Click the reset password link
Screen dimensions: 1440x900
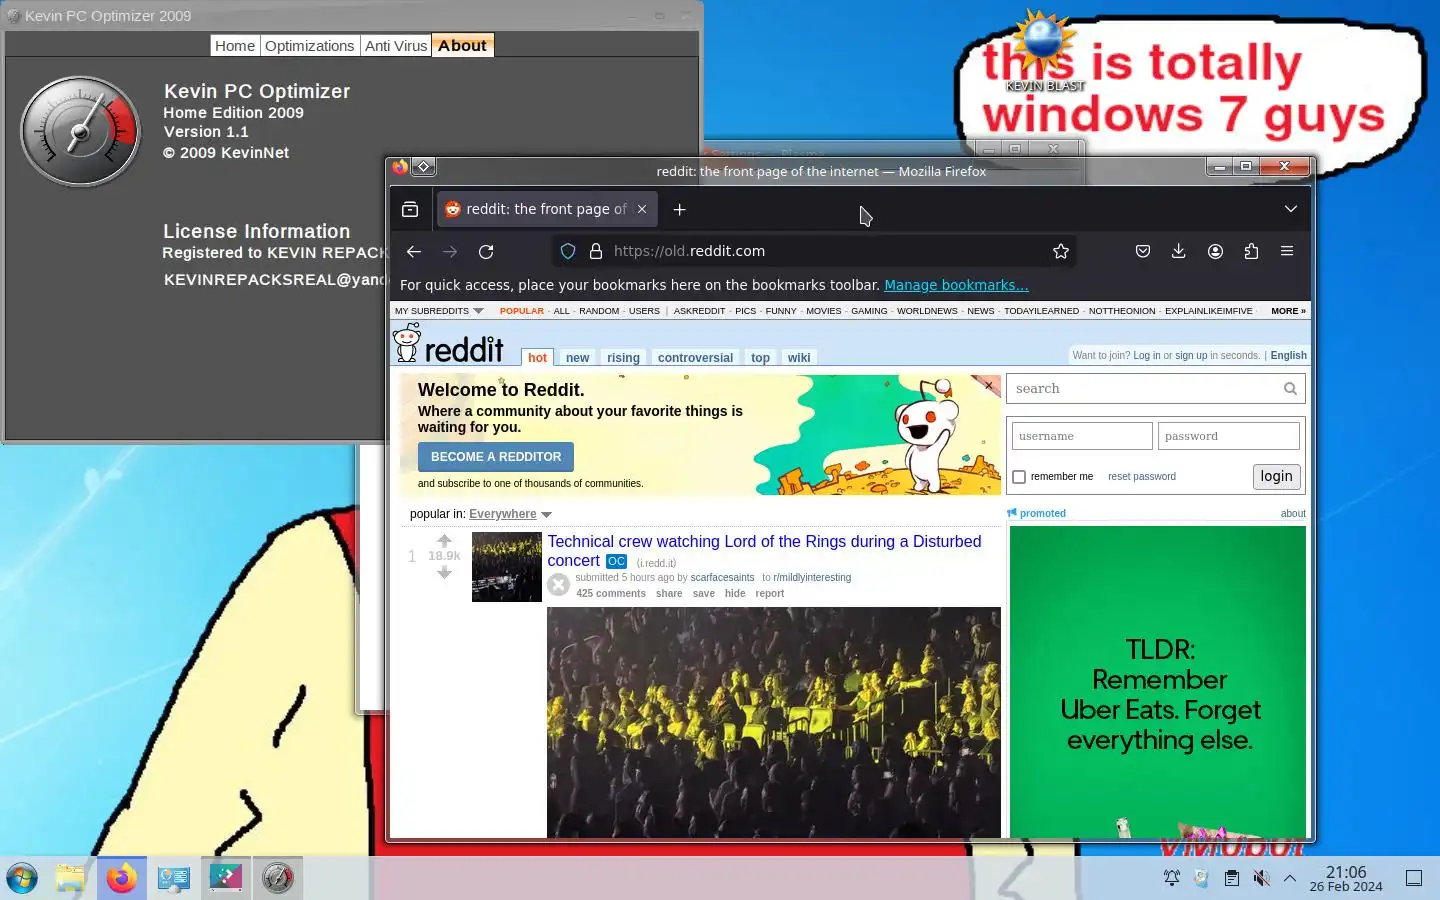(x=1142, y=477)
